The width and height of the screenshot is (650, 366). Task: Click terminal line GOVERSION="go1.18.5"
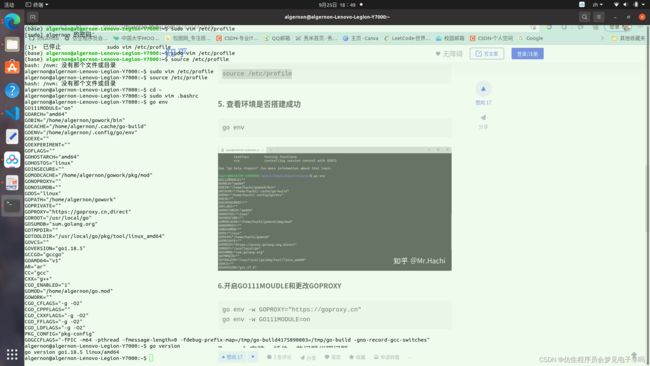55,248
